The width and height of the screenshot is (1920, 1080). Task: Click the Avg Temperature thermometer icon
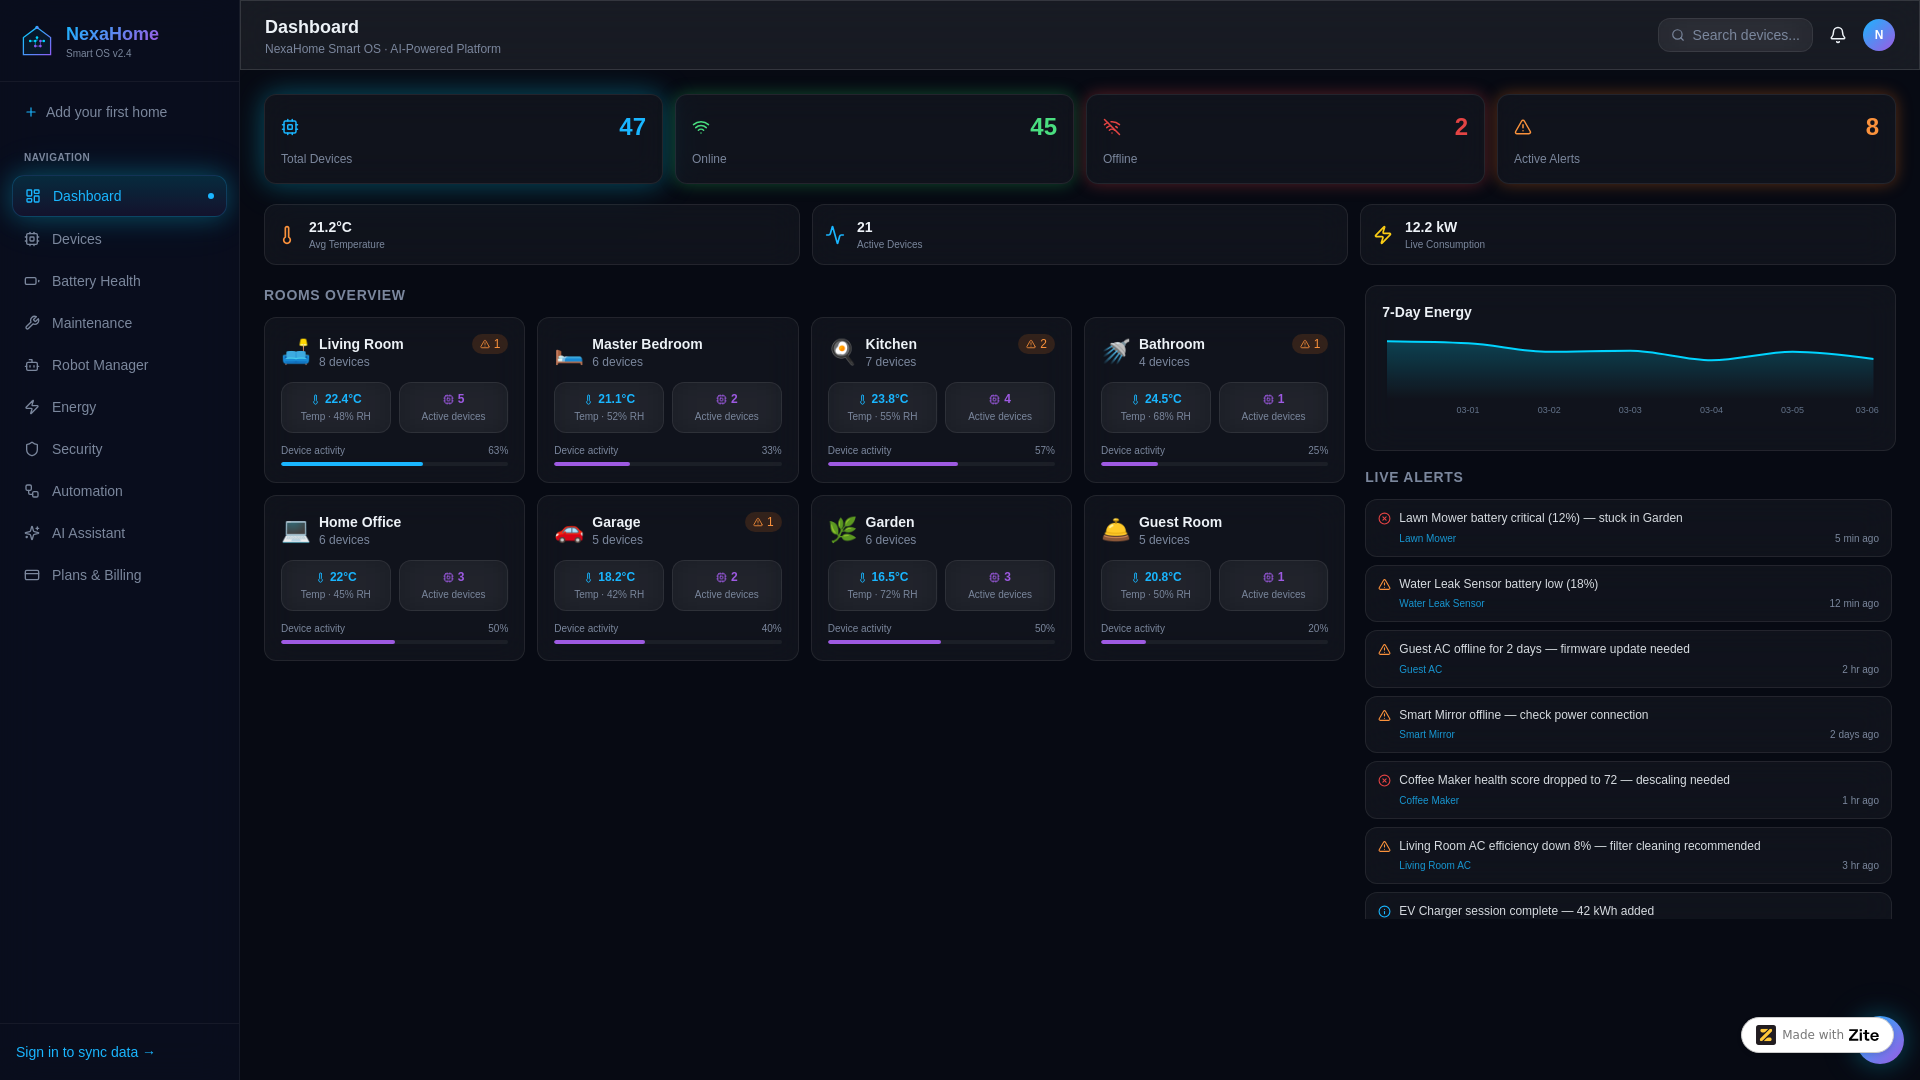(x=287, y=235)
